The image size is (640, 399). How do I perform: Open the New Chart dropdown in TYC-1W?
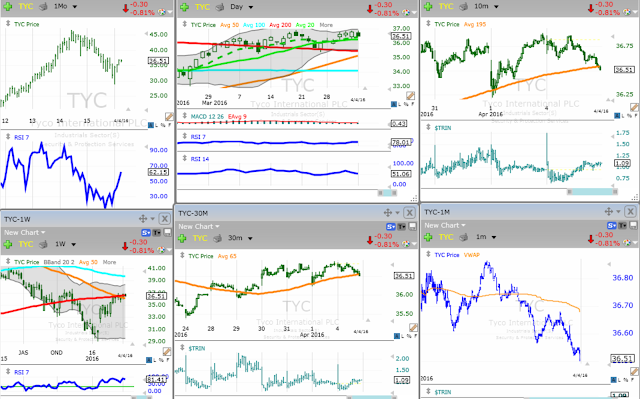pyautogui.click(x=24, y=233)
